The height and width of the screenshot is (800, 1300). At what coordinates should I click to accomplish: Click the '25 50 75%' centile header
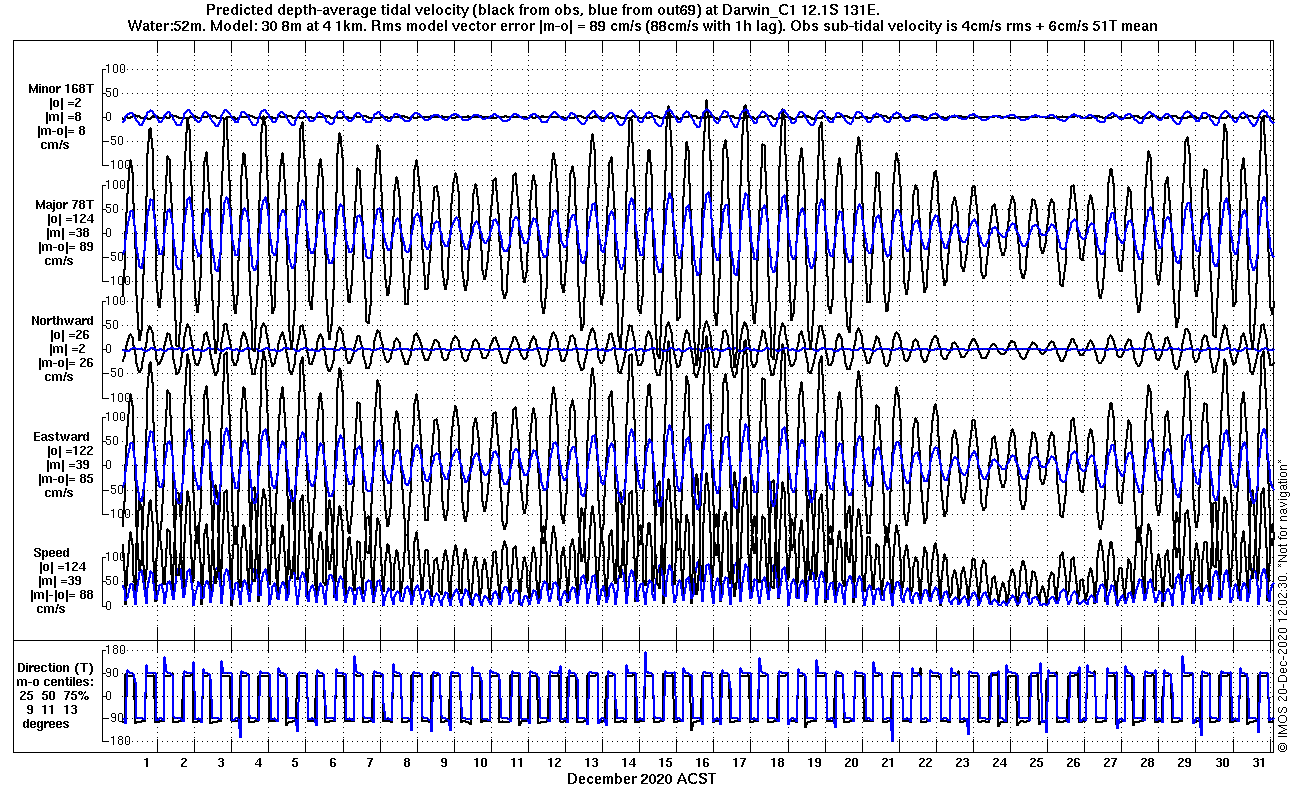point(56,695)
